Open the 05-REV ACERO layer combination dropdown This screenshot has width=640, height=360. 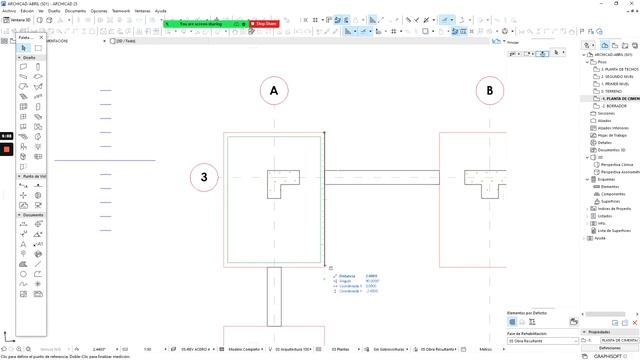pos(198,349)
